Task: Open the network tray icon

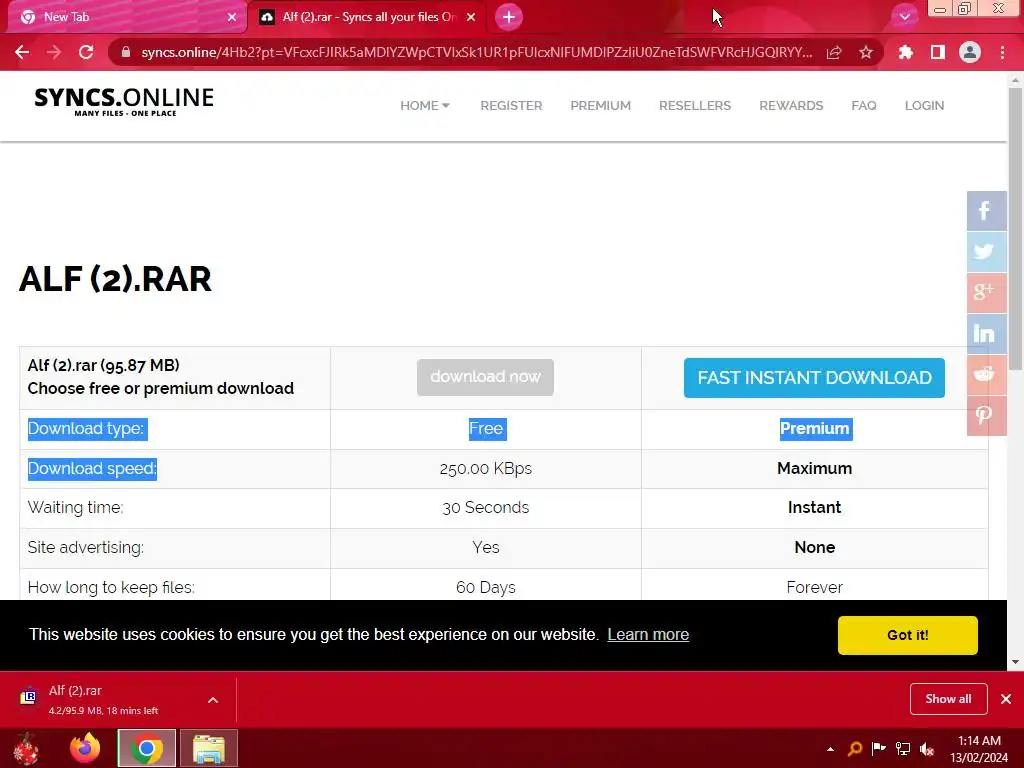Action: (903, 749)
